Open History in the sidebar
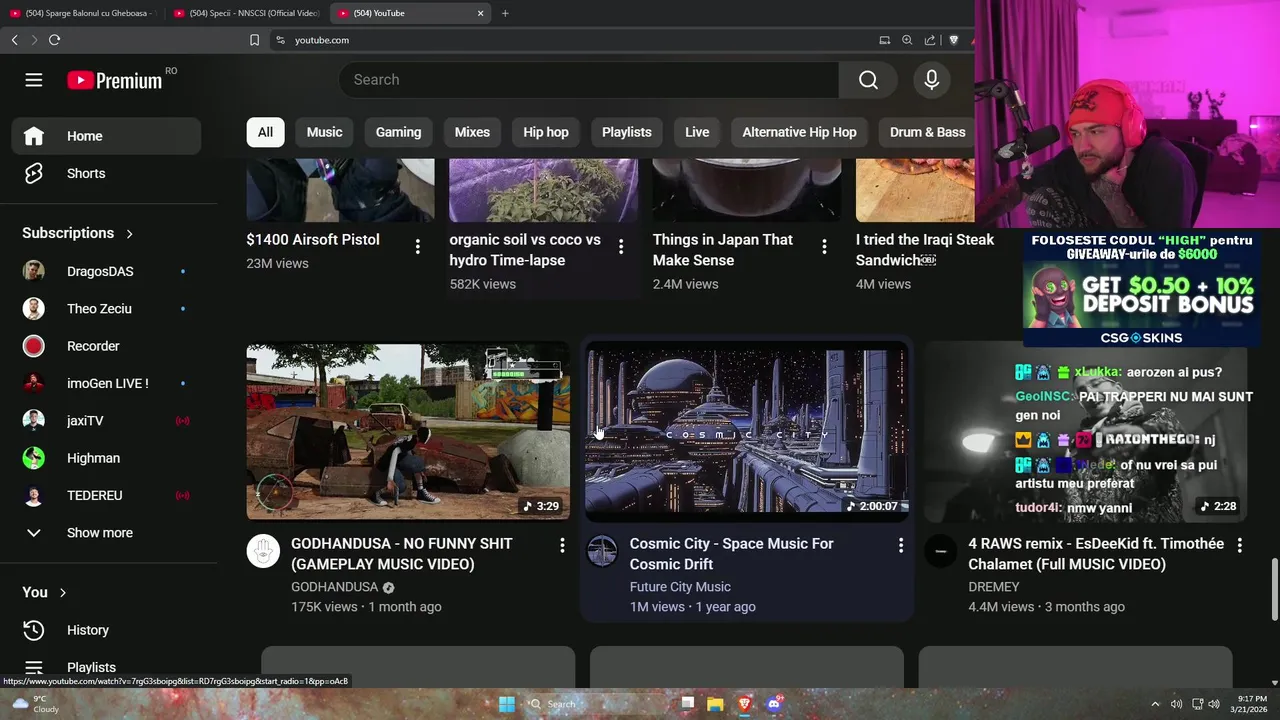This screenshot has height=720, width=1280. tap(106, 630)
